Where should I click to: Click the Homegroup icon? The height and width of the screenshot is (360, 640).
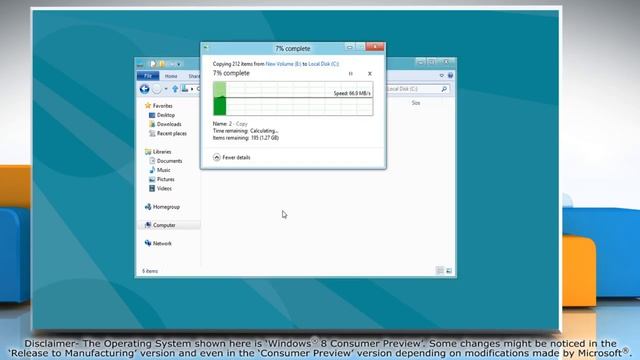click(148, 207)
